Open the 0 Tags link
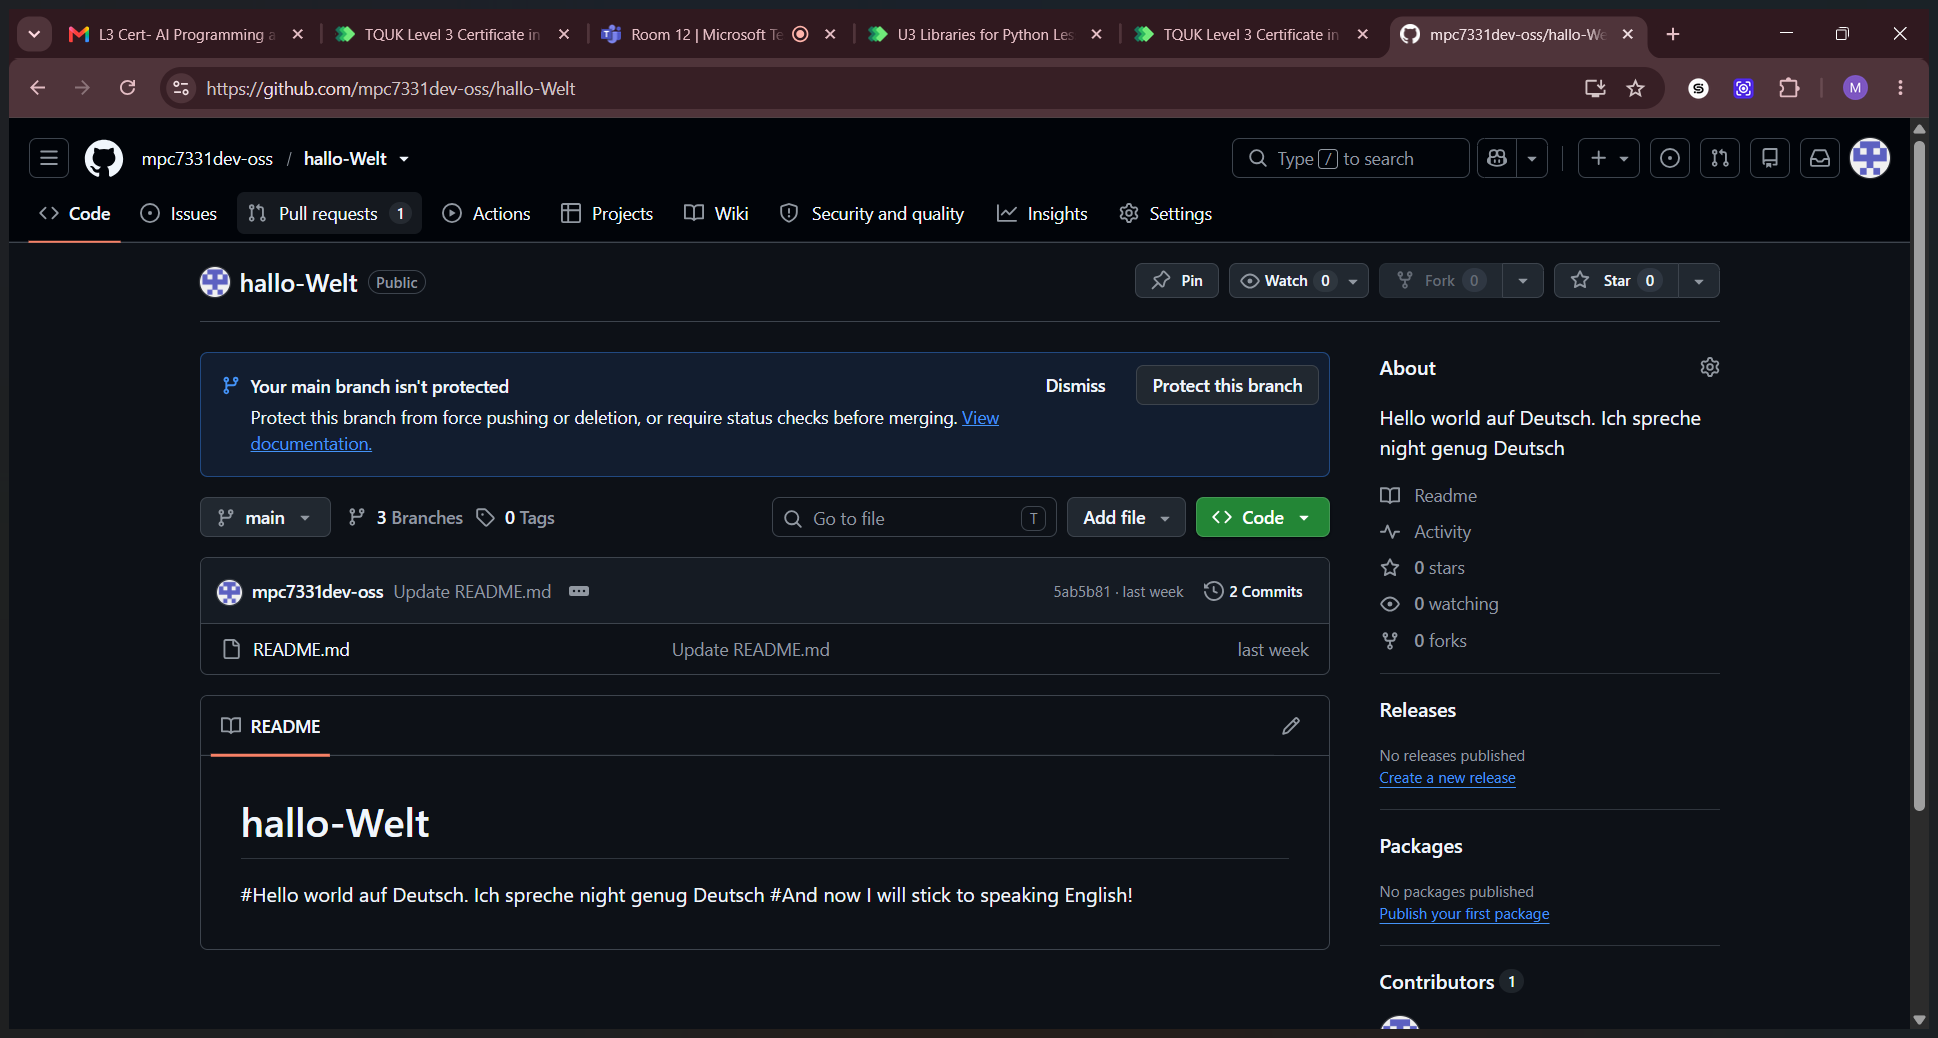The image size is (1938, 1038). tap(516, 517)
